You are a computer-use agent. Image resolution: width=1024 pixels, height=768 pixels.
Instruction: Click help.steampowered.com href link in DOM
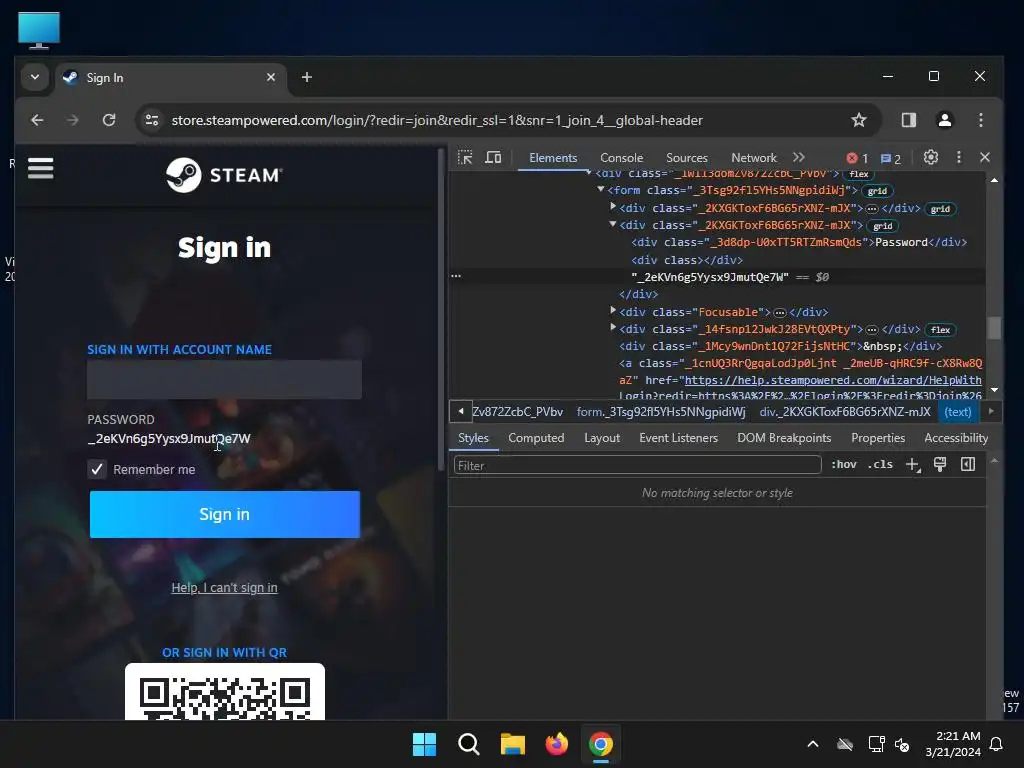pyautogui.click(x=833, y=380)
